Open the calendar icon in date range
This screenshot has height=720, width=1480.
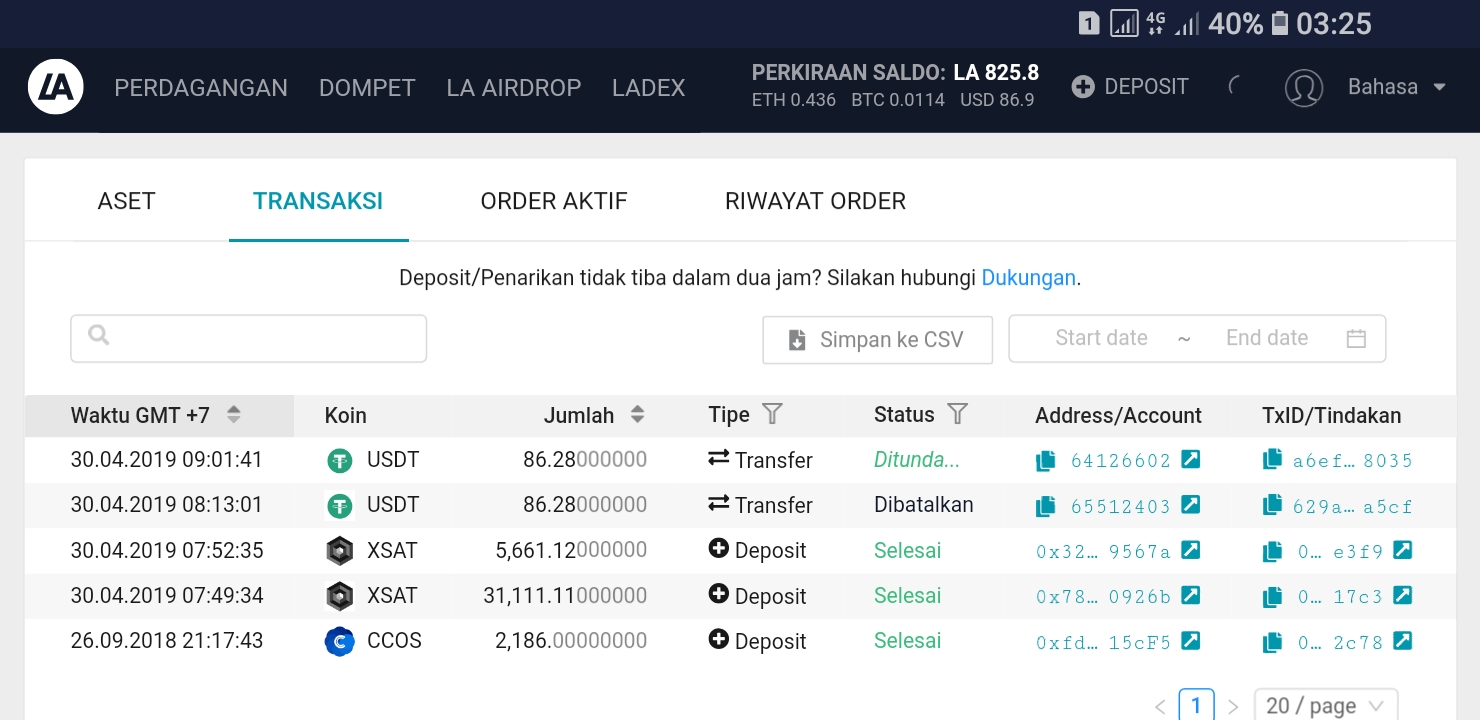point(1356,338)
